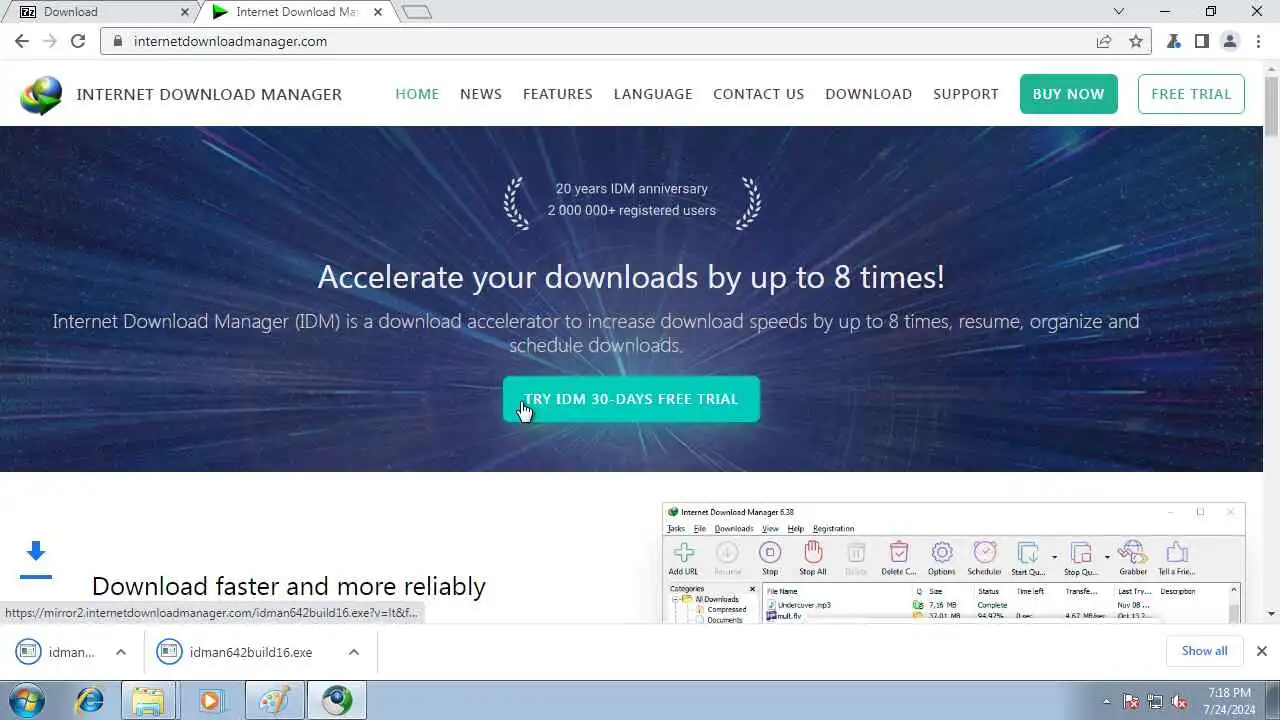Click the FREE TRIAL header button

1191,94
